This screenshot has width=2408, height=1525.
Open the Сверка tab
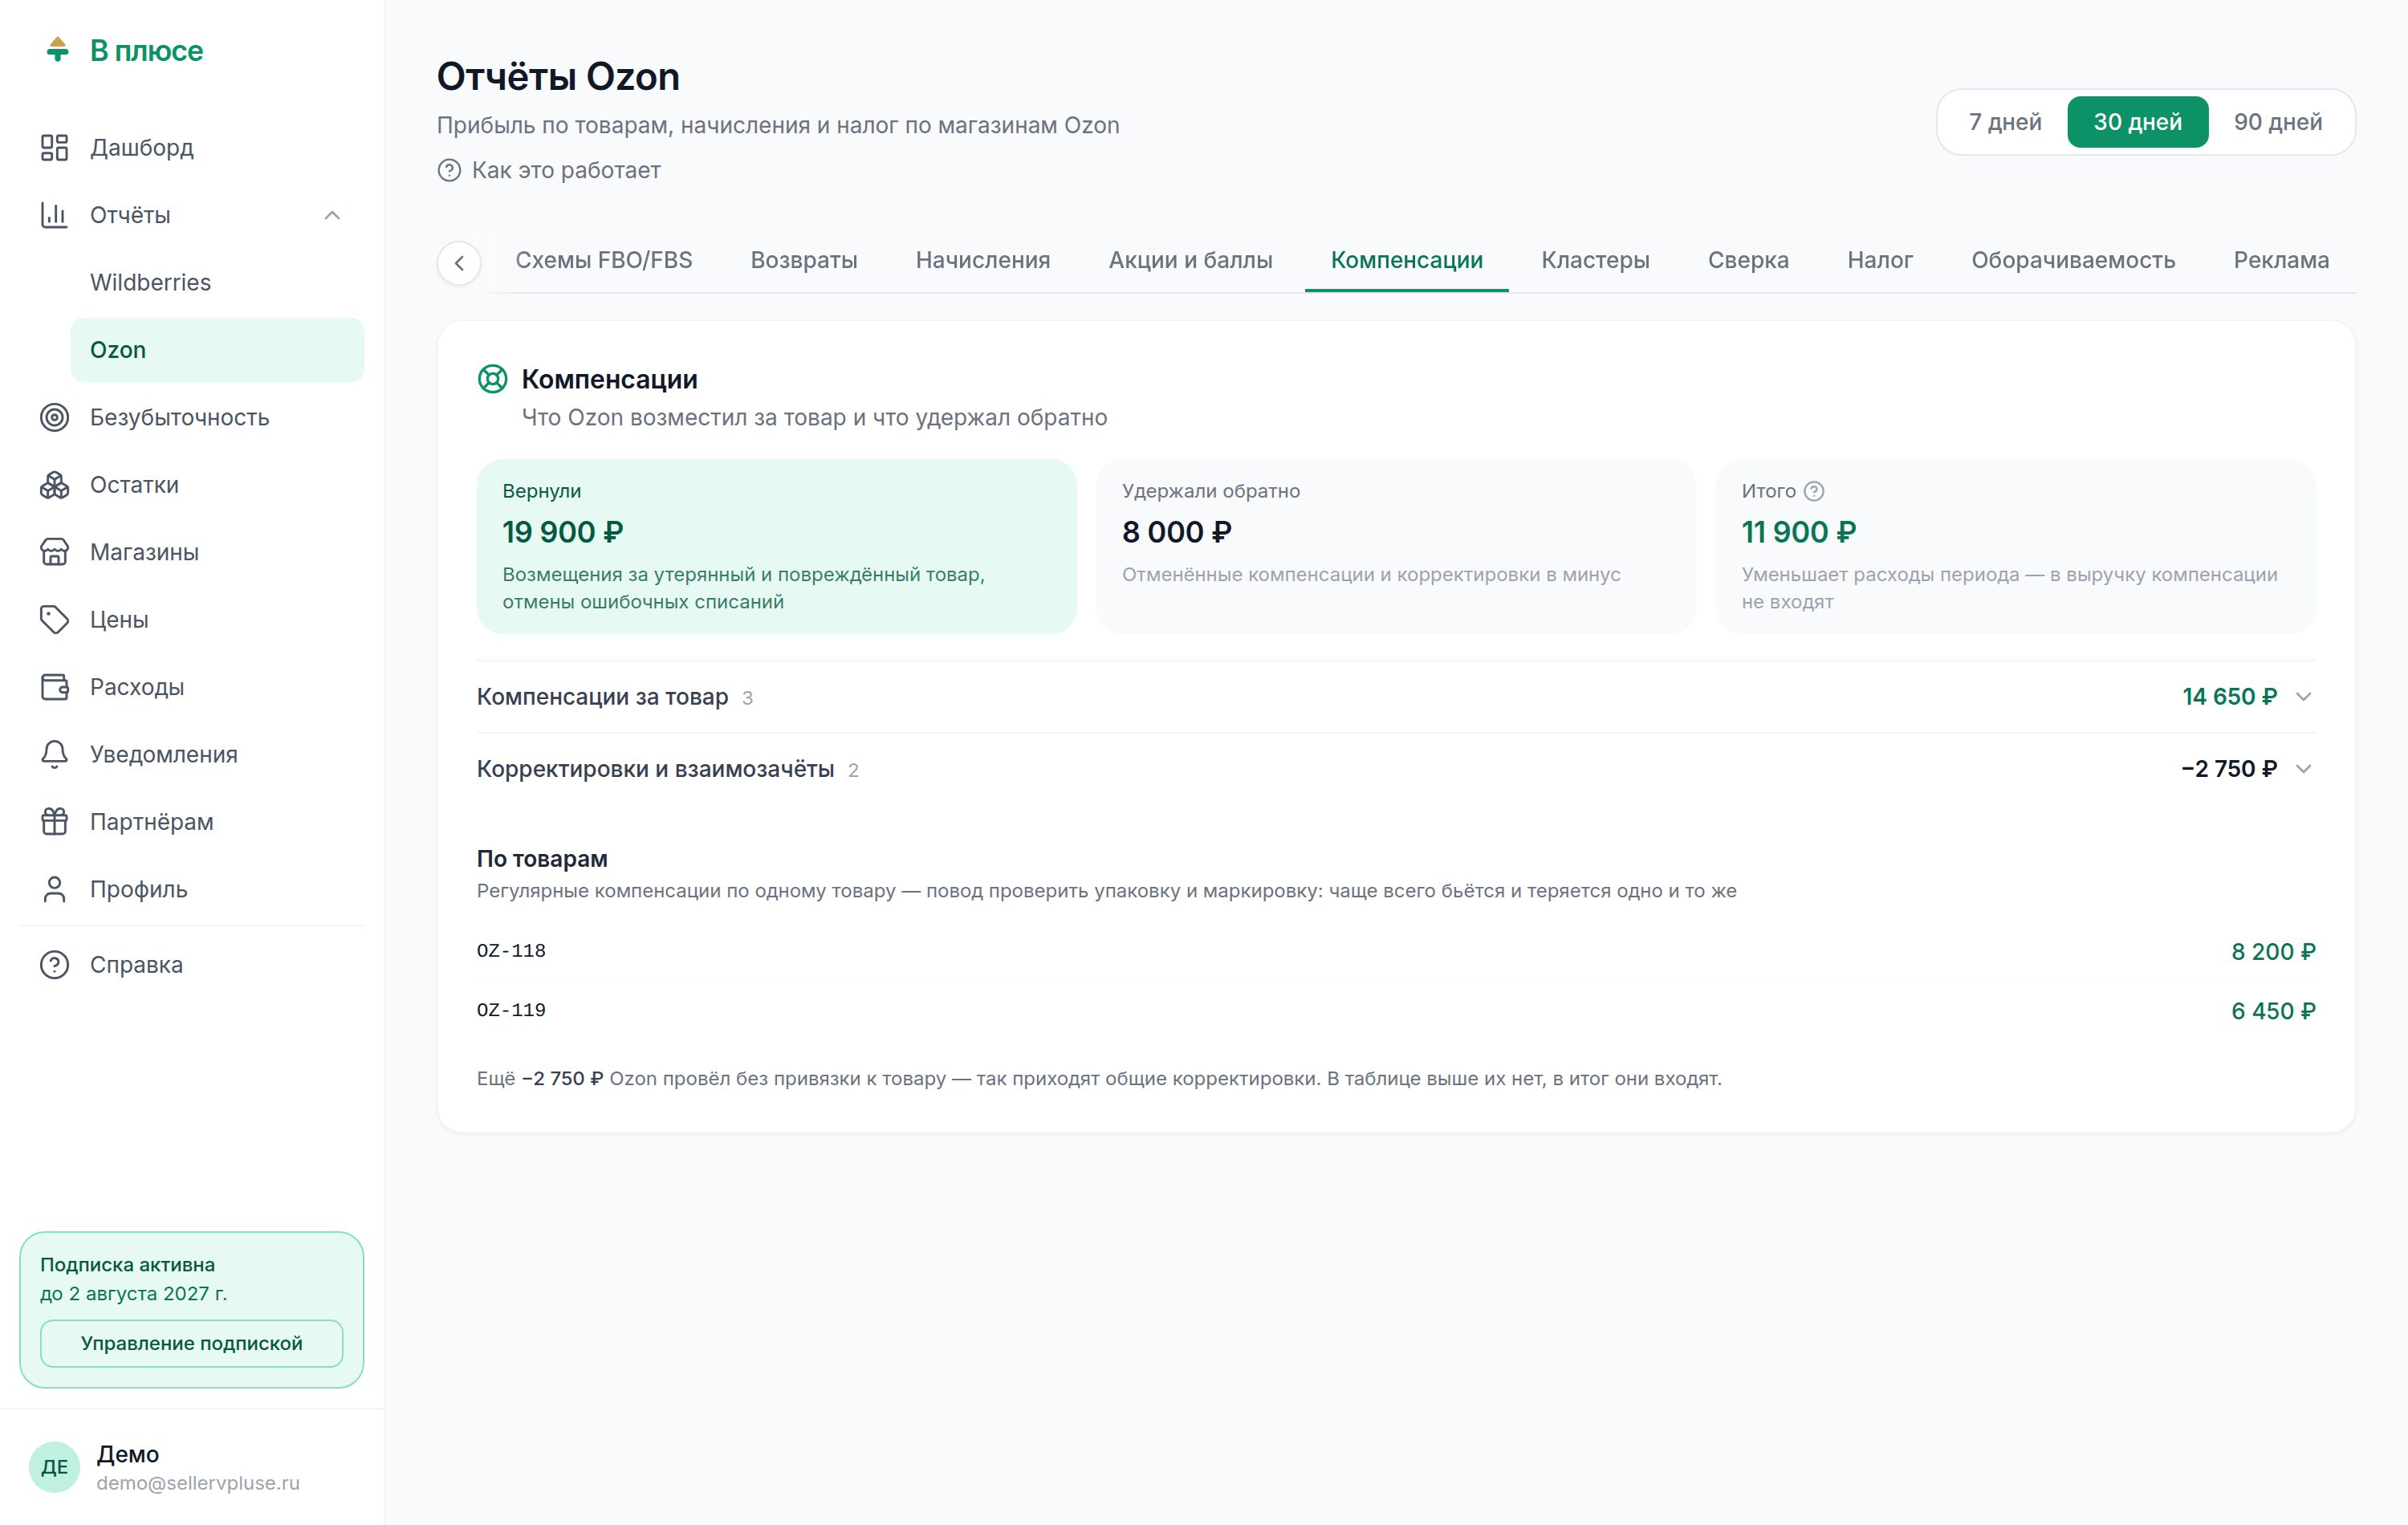click(1748, 260)
